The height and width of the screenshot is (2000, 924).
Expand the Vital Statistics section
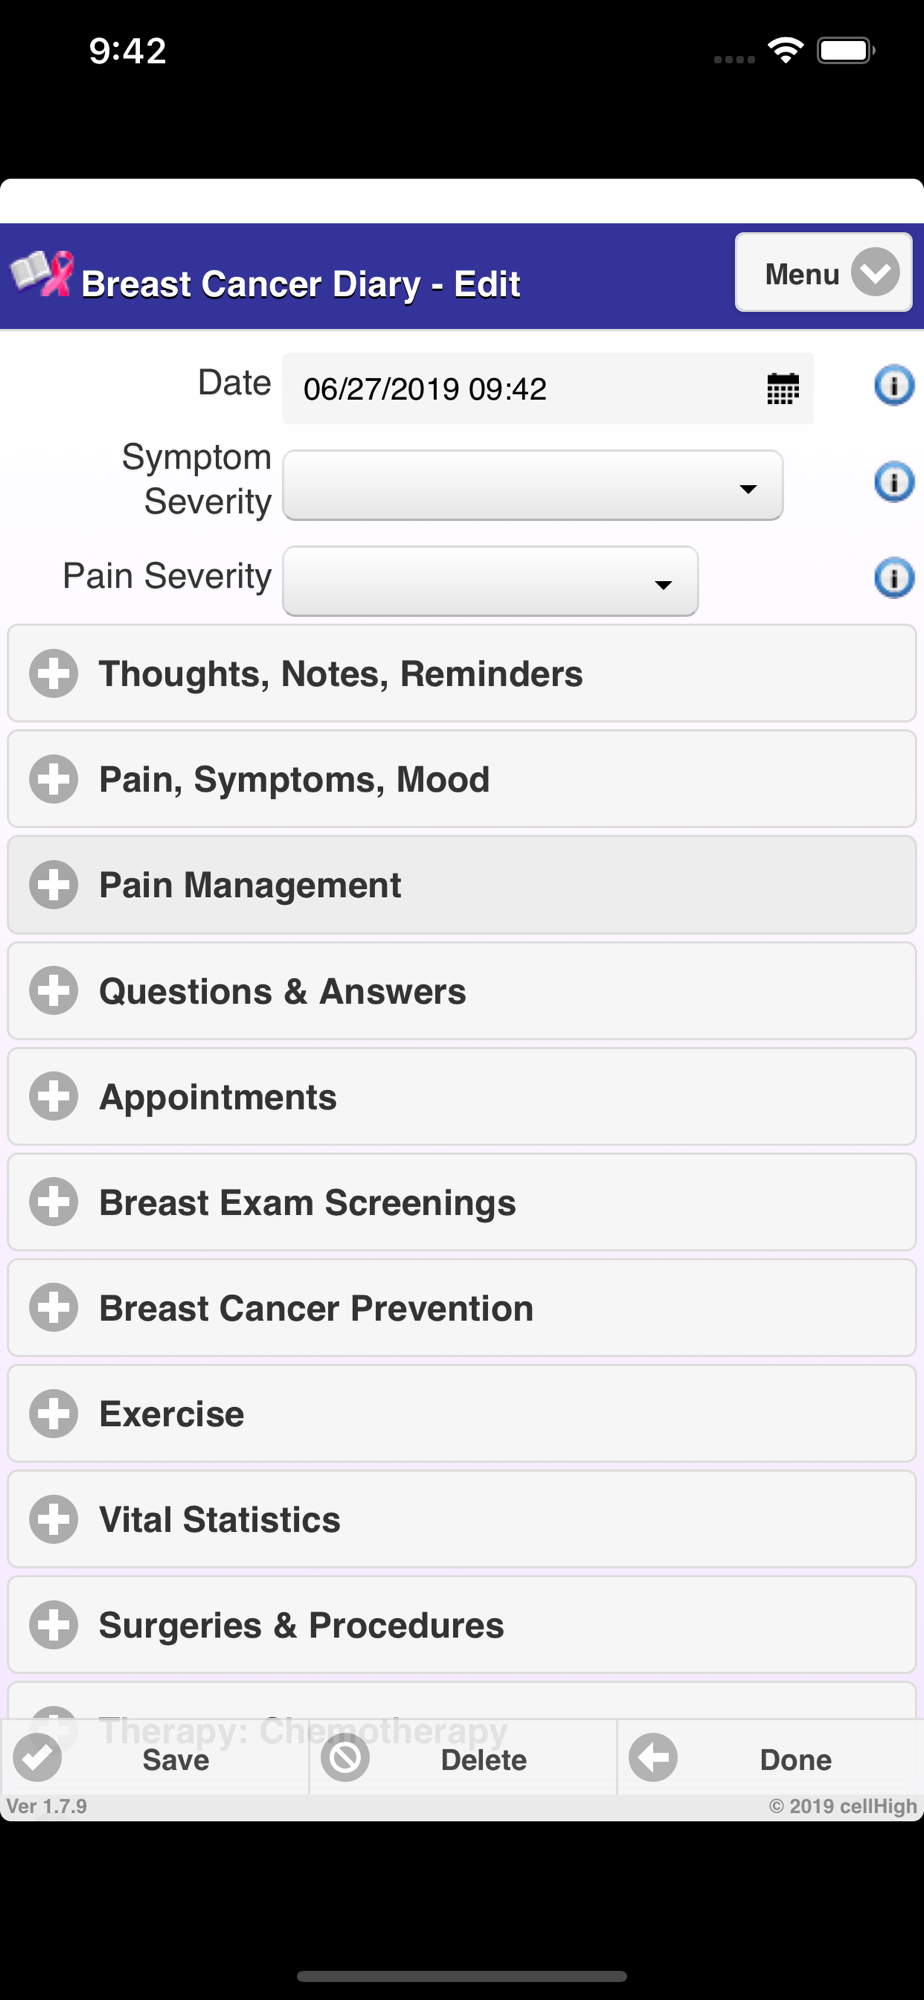[462, 1519]
